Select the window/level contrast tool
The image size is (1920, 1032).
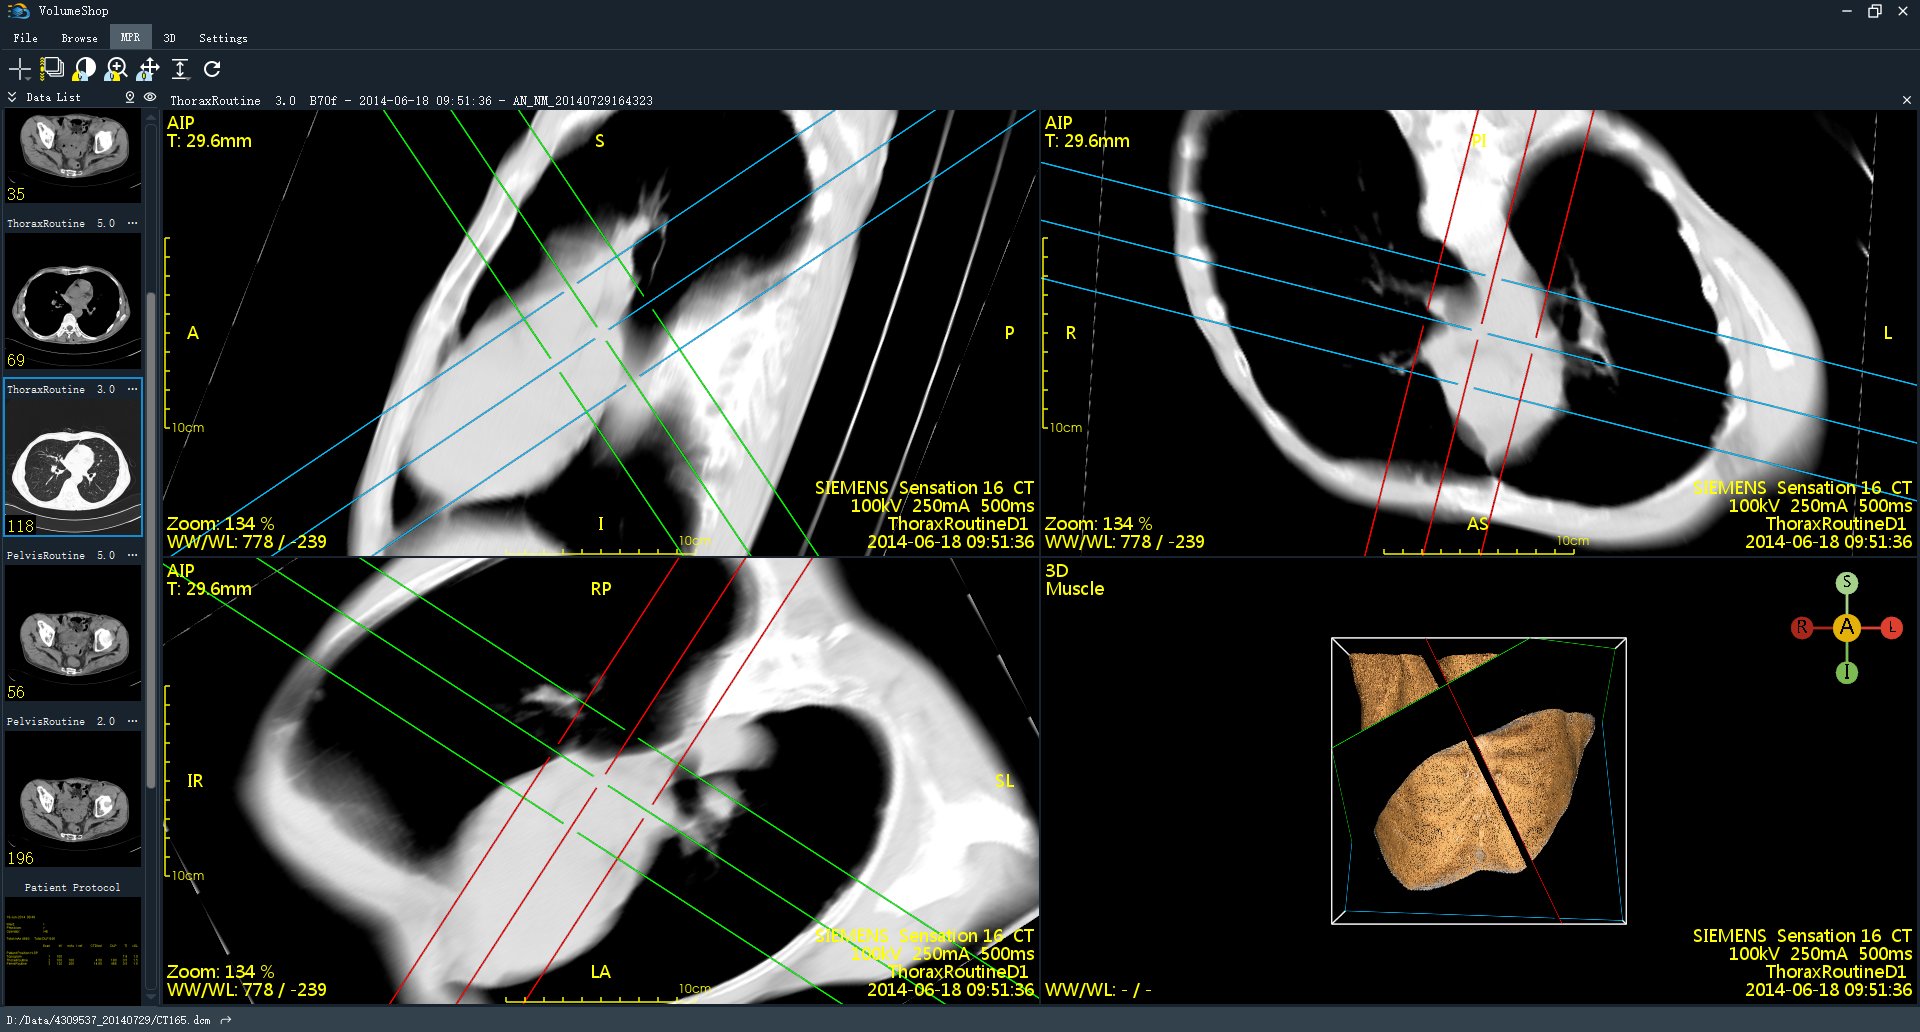(x=84, y=69)
